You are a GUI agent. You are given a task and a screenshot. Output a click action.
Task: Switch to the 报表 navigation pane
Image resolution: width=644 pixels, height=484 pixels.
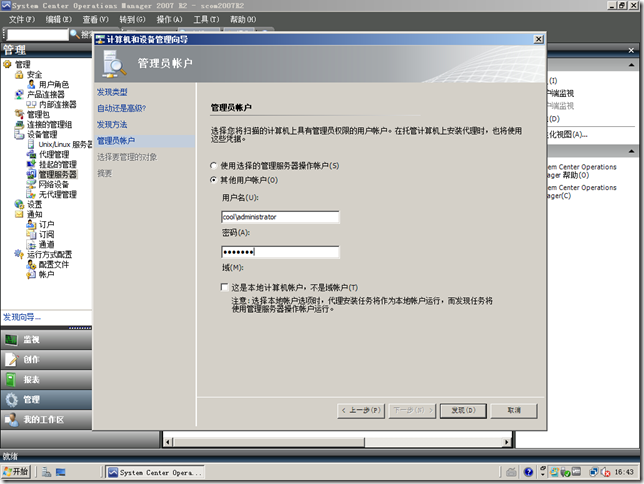tap(46, 380)
